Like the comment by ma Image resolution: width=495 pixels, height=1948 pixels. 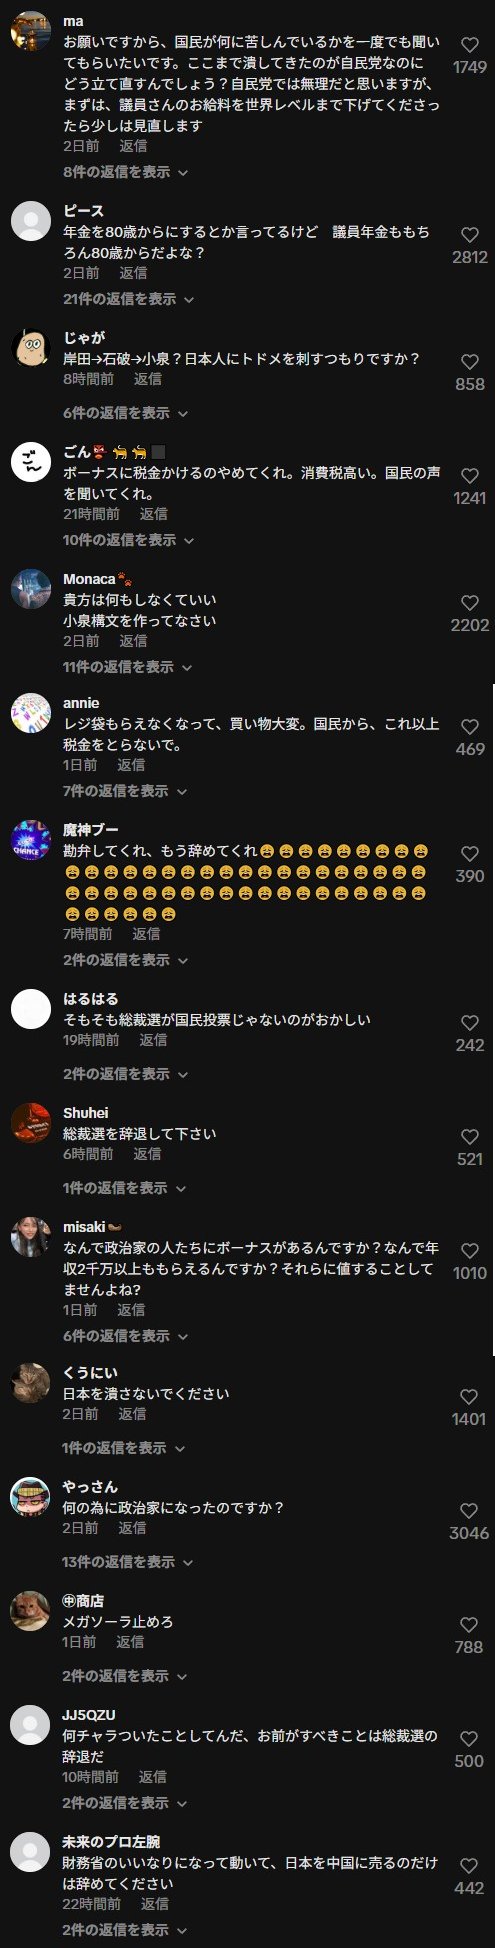pos(469,45)
